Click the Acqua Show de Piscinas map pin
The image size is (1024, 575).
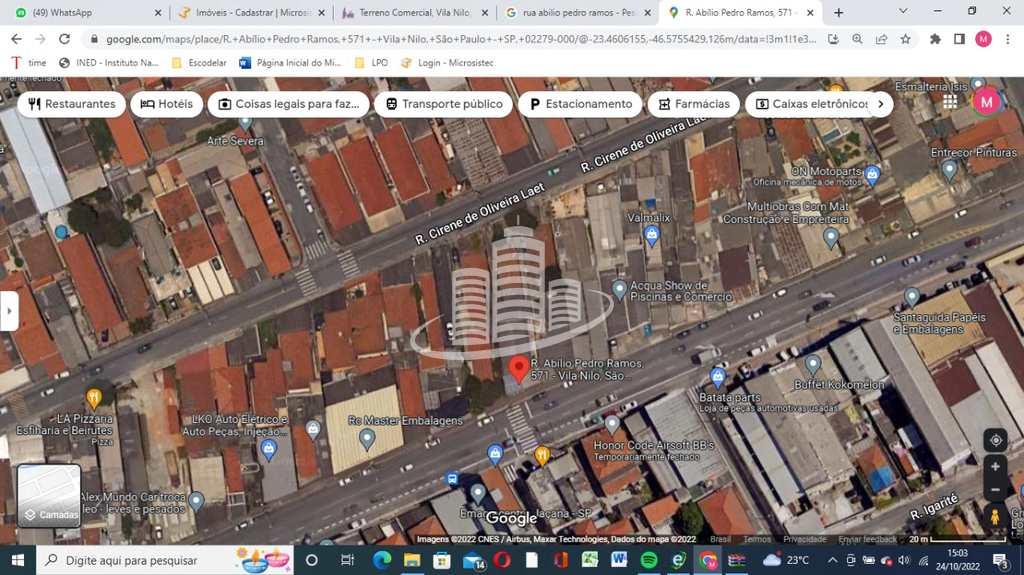coord(619,289)
